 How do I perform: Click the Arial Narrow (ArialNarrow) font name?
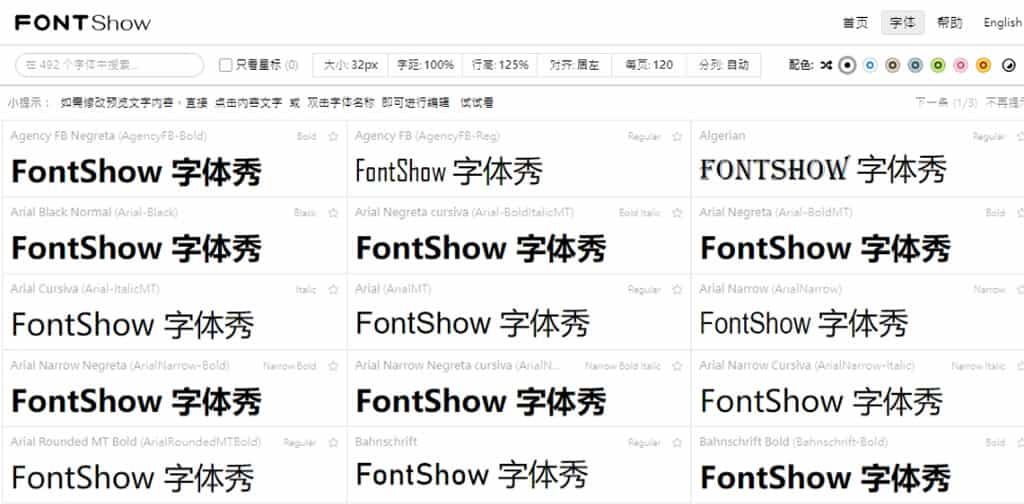(x=771, y=289)
